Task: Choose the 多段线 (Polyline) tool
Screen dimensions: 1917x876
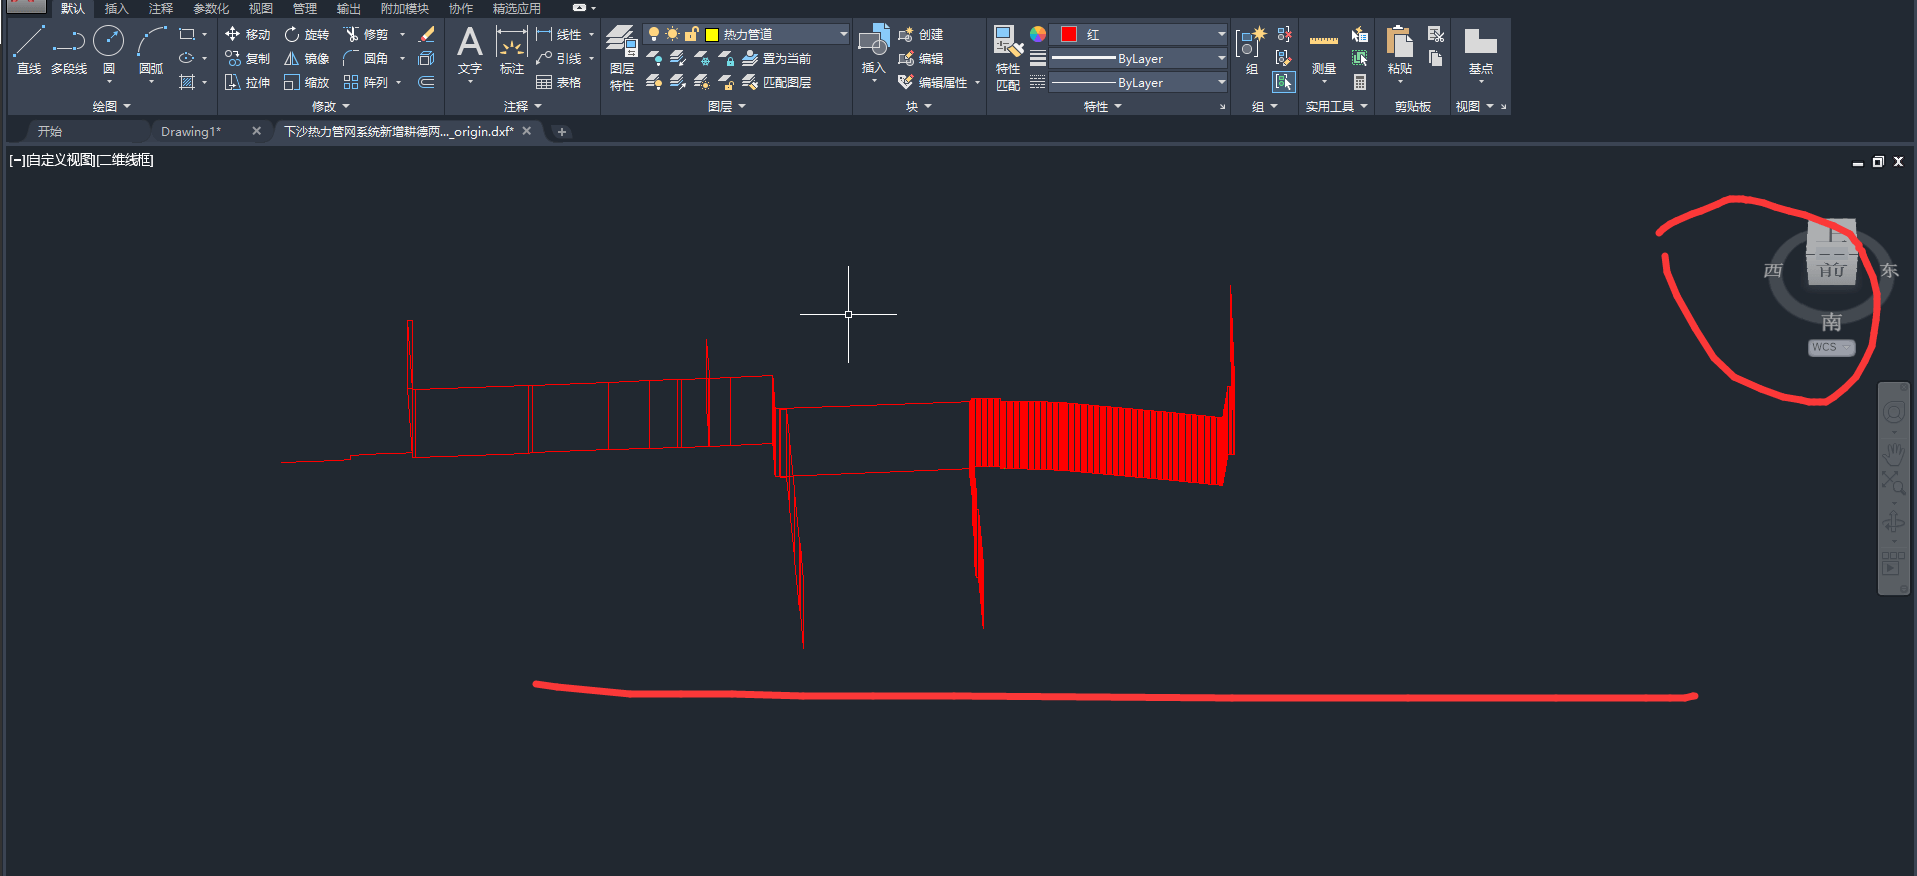Action: (69, 50)
